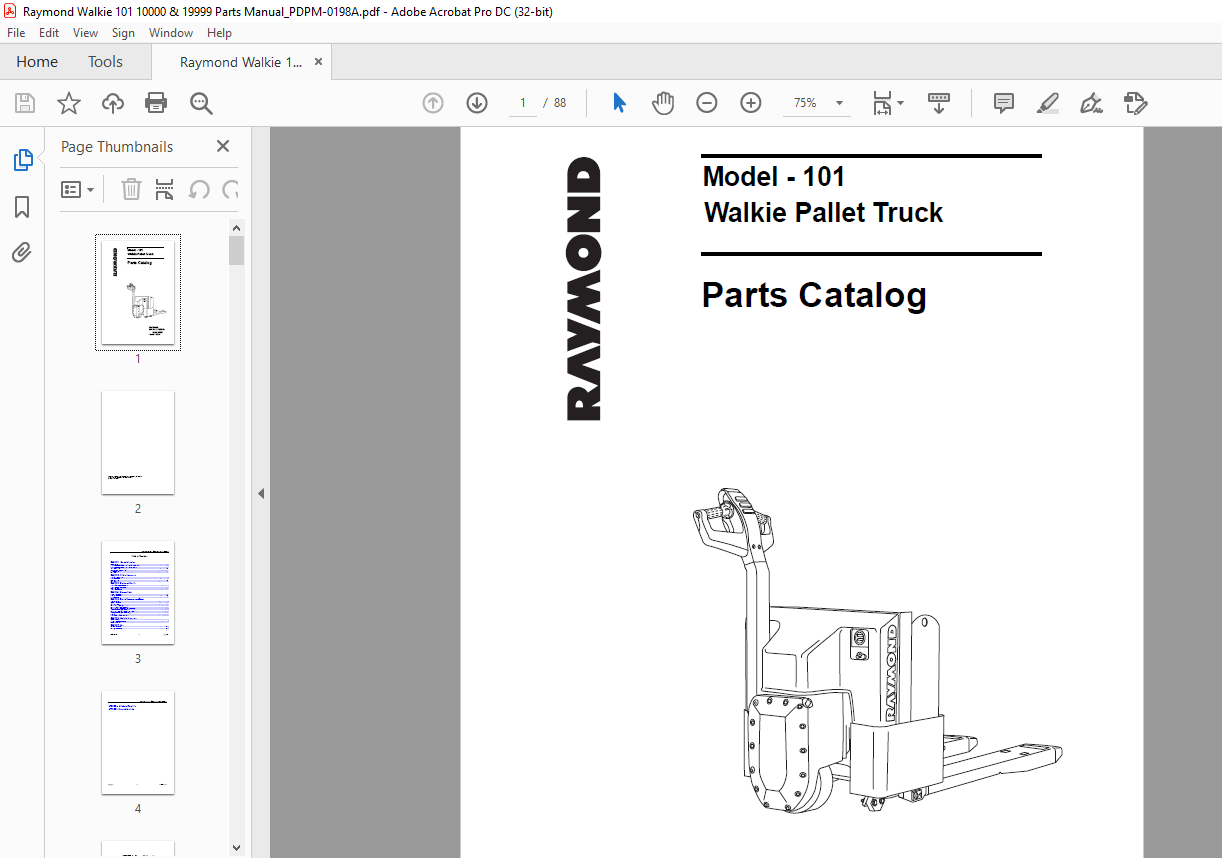The height and width of the screenshot is (858, 1222).
Task: Click the page number input field
Action: (x=523, y=103)
